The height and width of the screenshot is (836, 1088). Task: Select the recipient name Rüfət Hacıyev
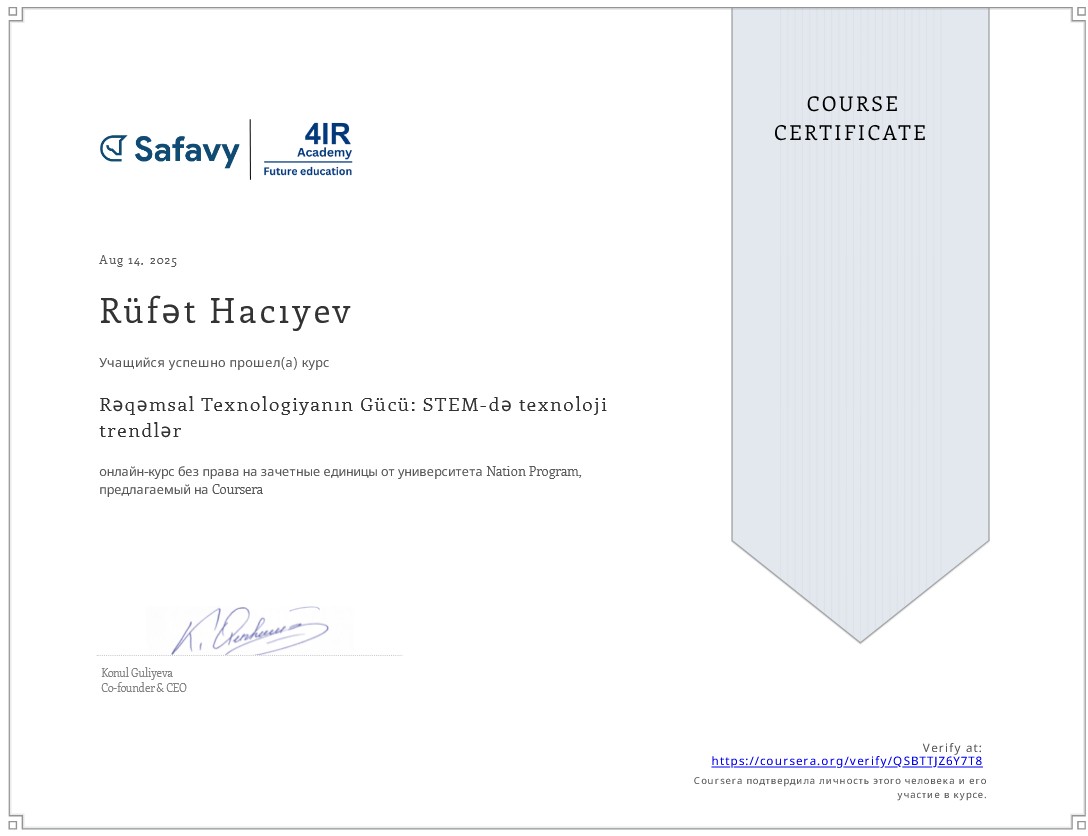point(225,312)
